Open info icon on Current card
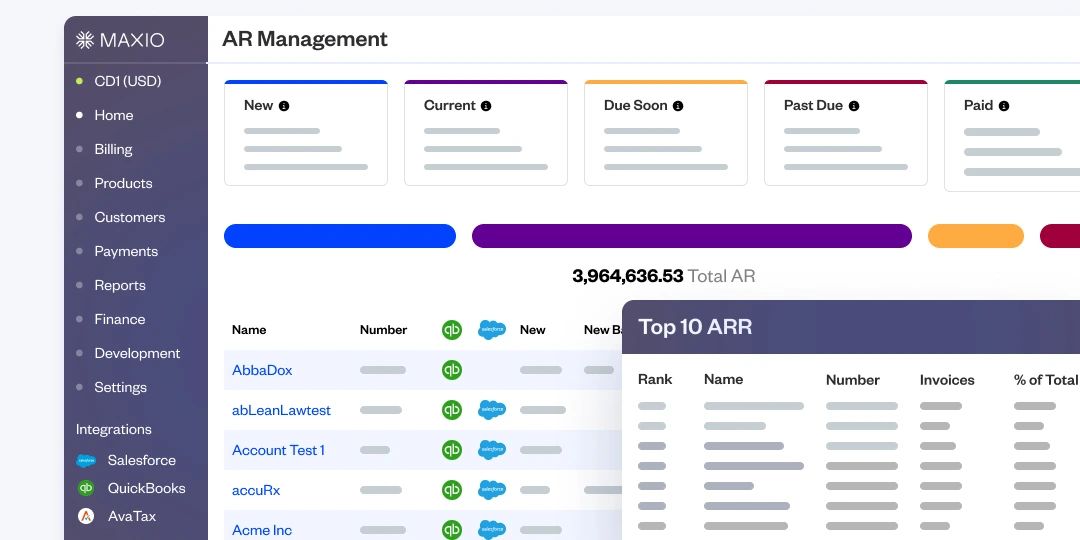This screenshot has height=540, width=1080. tap(486, 106)
